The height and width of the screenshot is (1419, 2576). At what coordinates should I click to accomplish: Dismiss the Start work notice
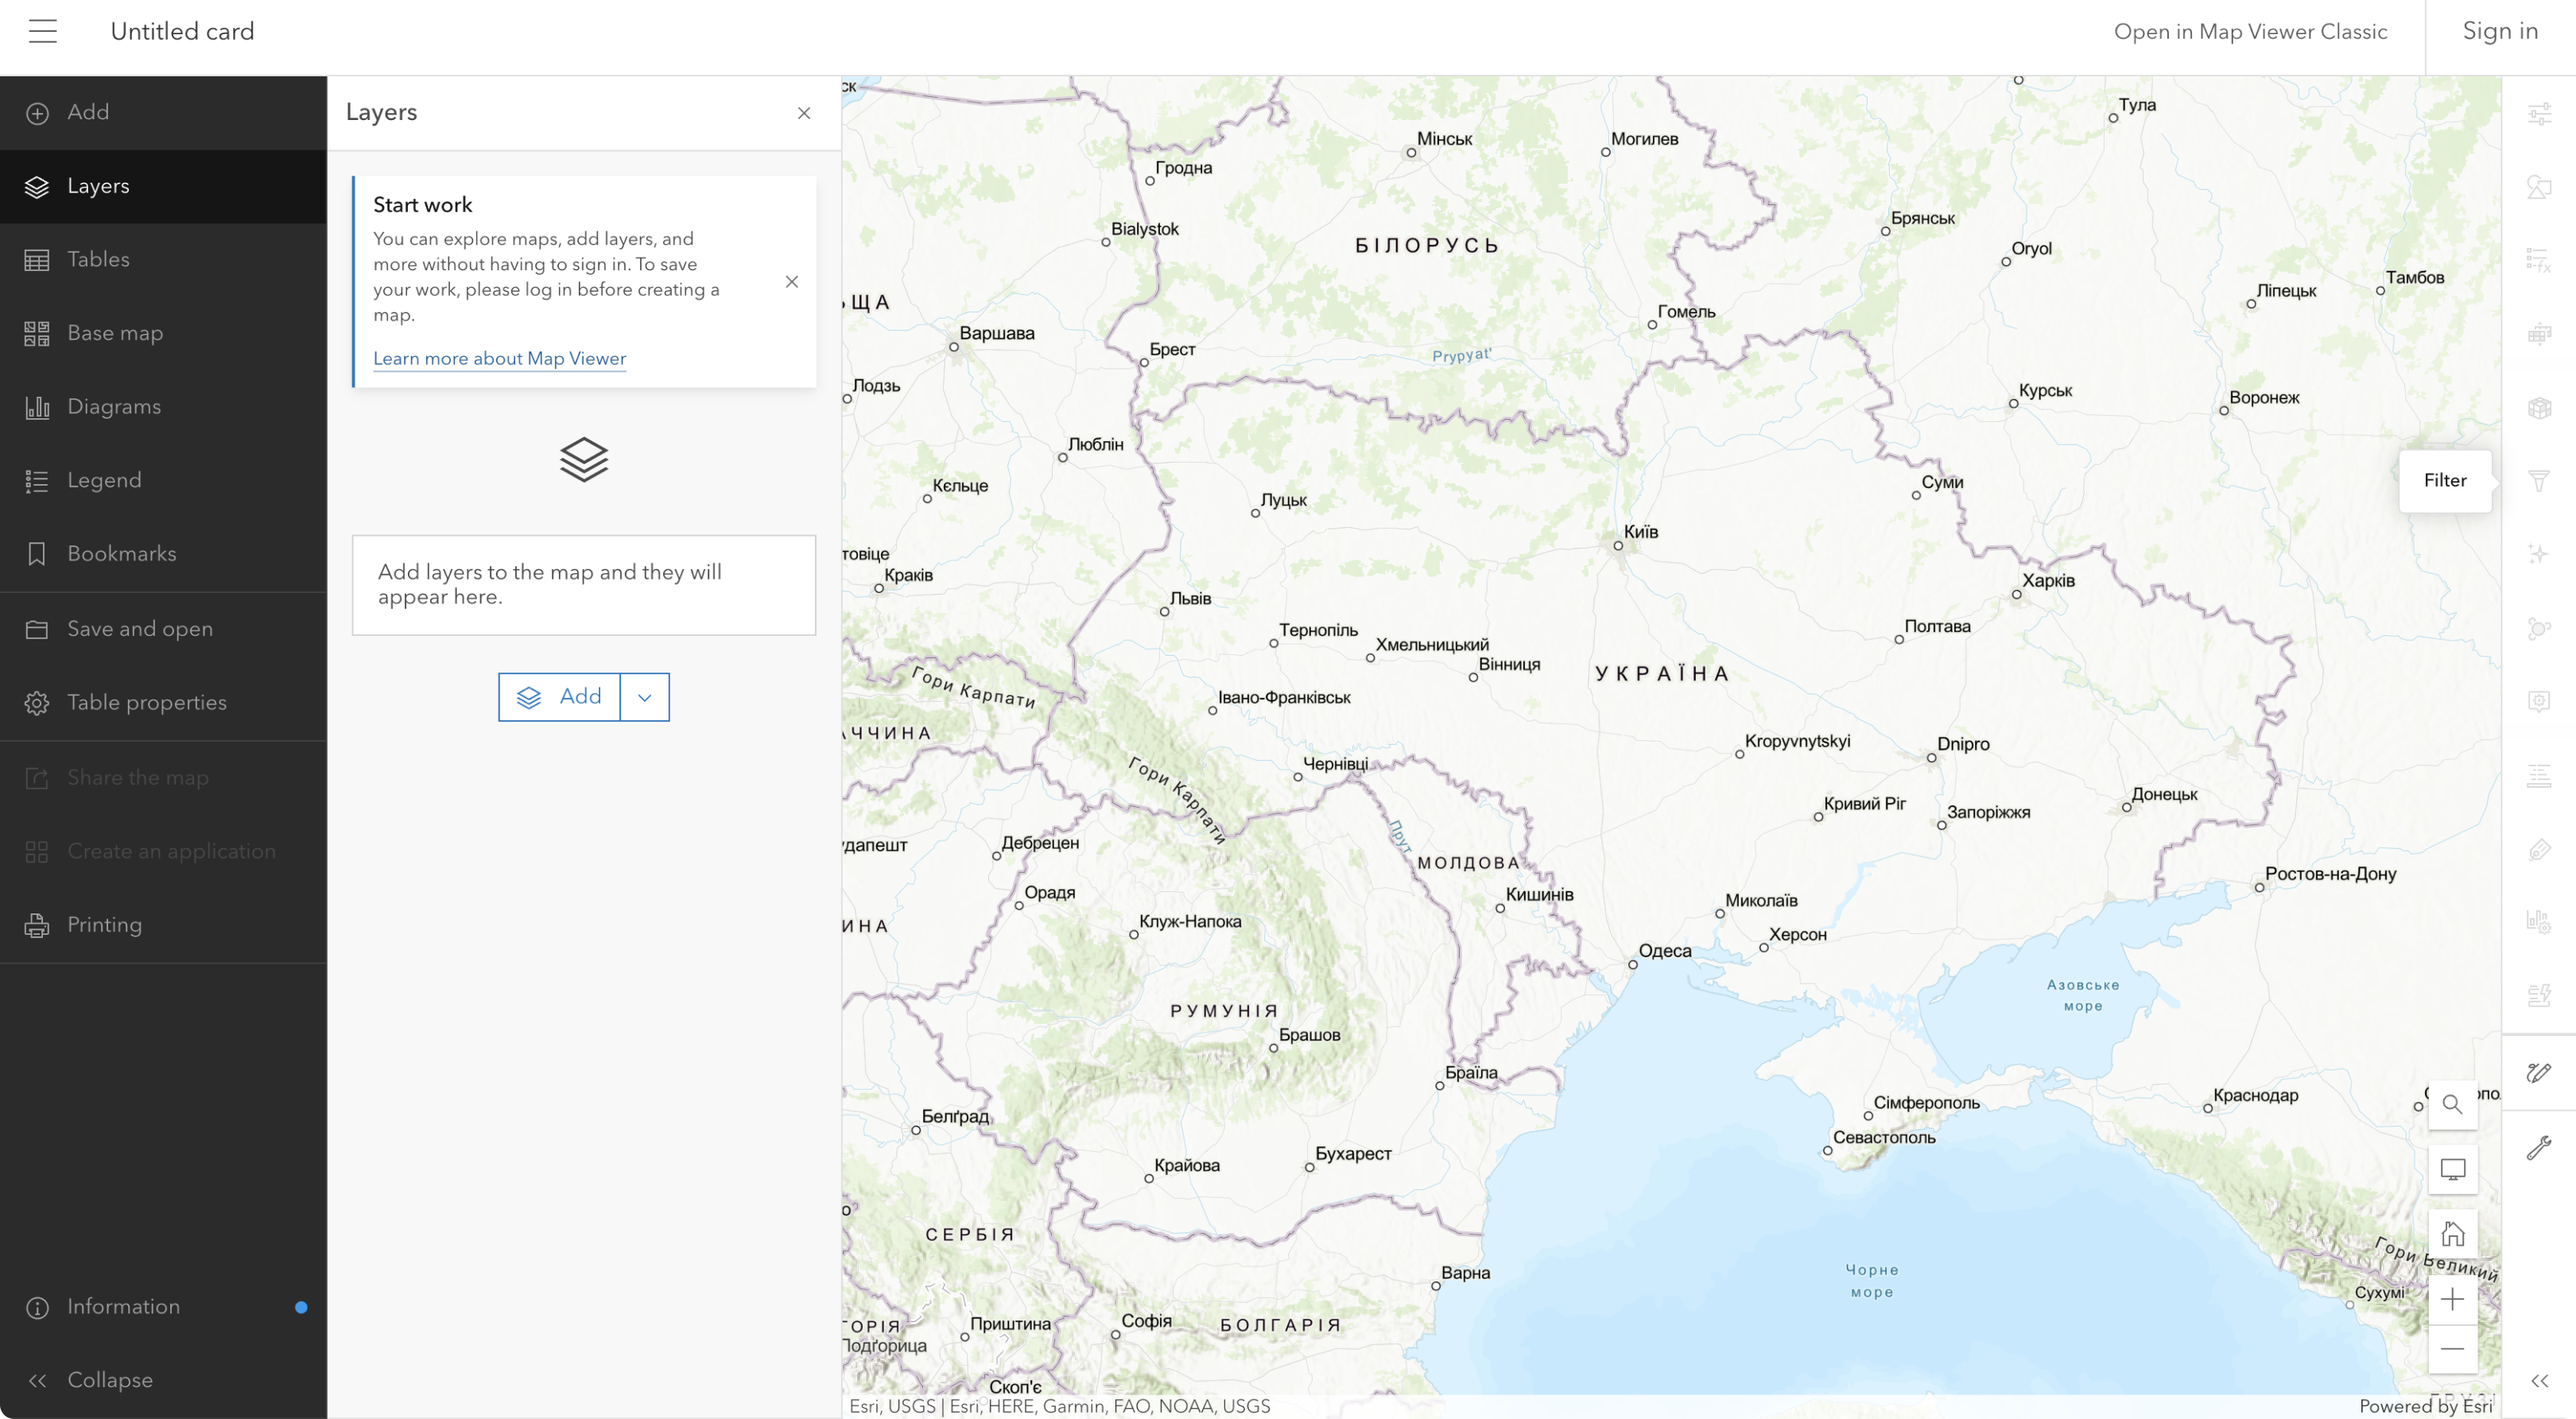tap(791, 282)
